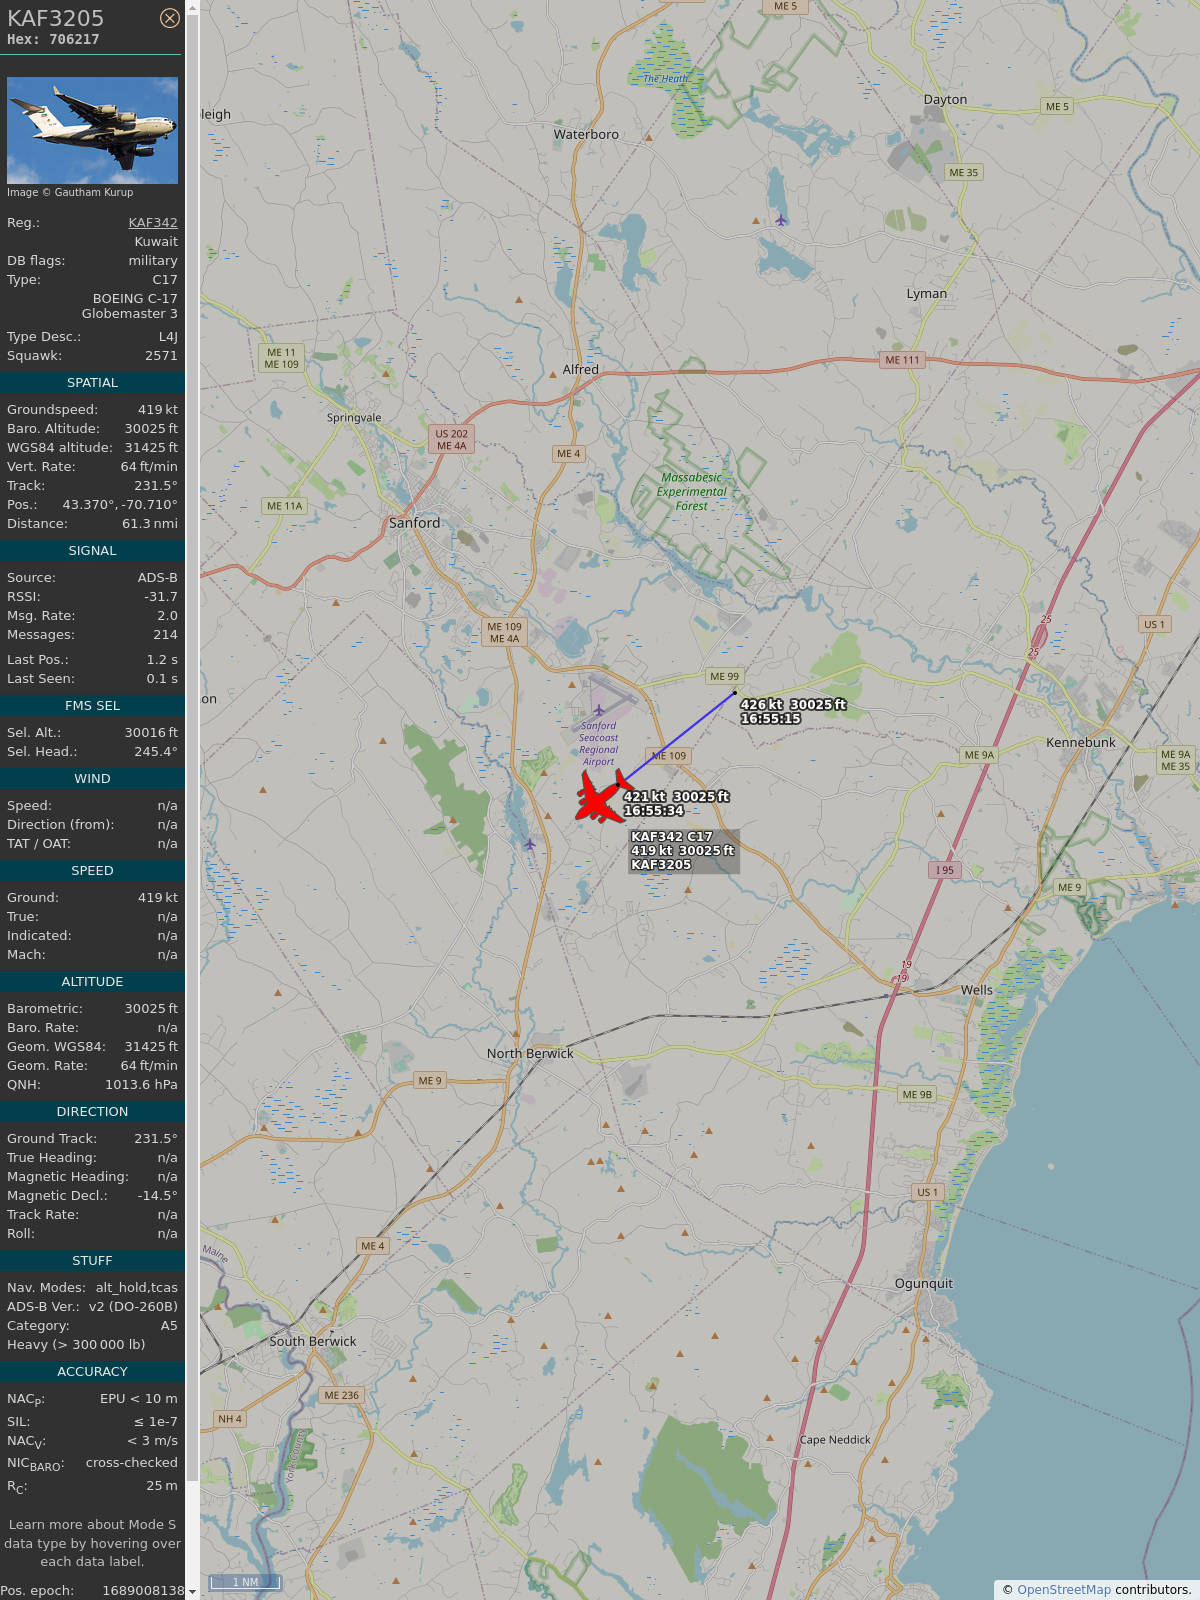Click the I 95 highway shield on map
Image resolution: width=1200 pixels, height=1600 pixels.
(945, 870)
